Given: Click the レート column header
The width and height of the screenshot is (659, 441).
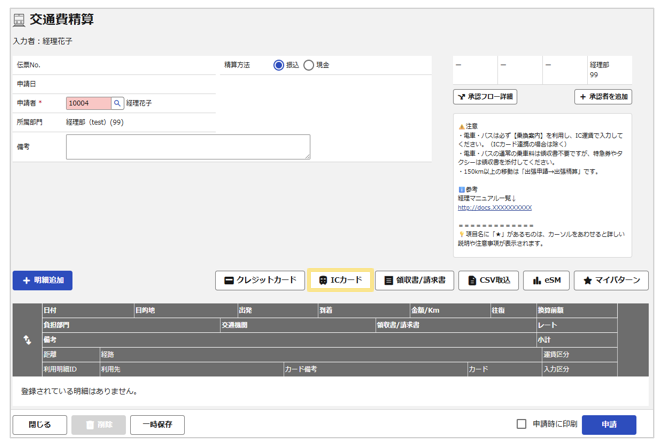Looking at the screenshot, I should pyautogui.click(x=577, y=325).
